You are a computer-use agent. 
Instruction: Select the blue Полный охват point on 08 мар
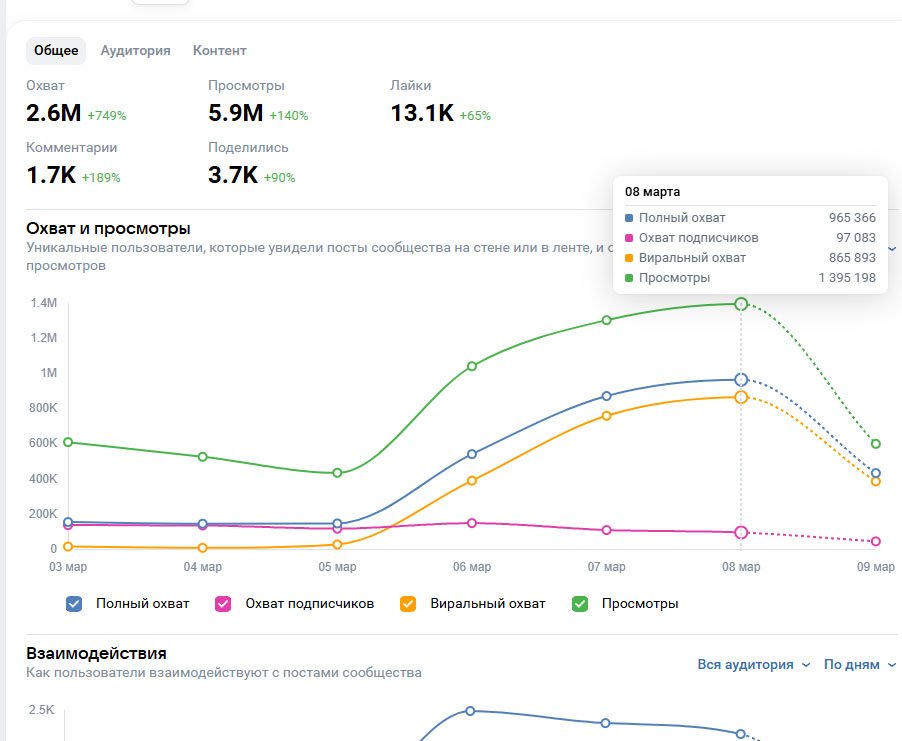[x=741, y=380]
